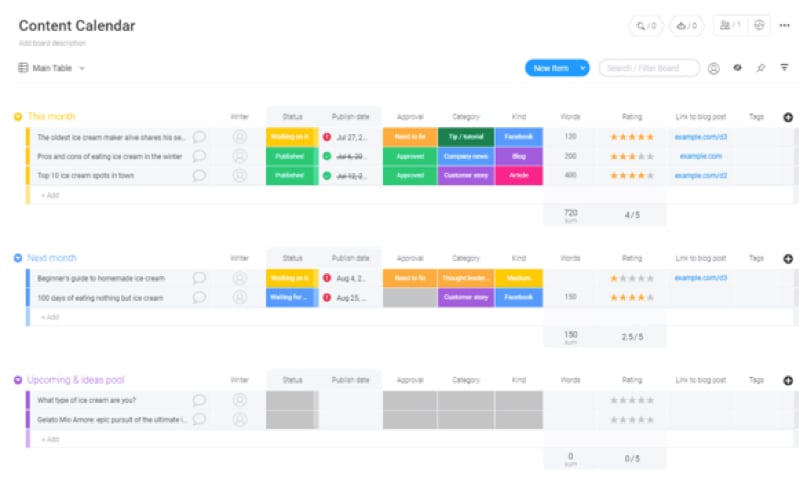Screen dimensions: 812x487
Task: Assign a writer on the Beginner's guide row
Action: point(239,278)
